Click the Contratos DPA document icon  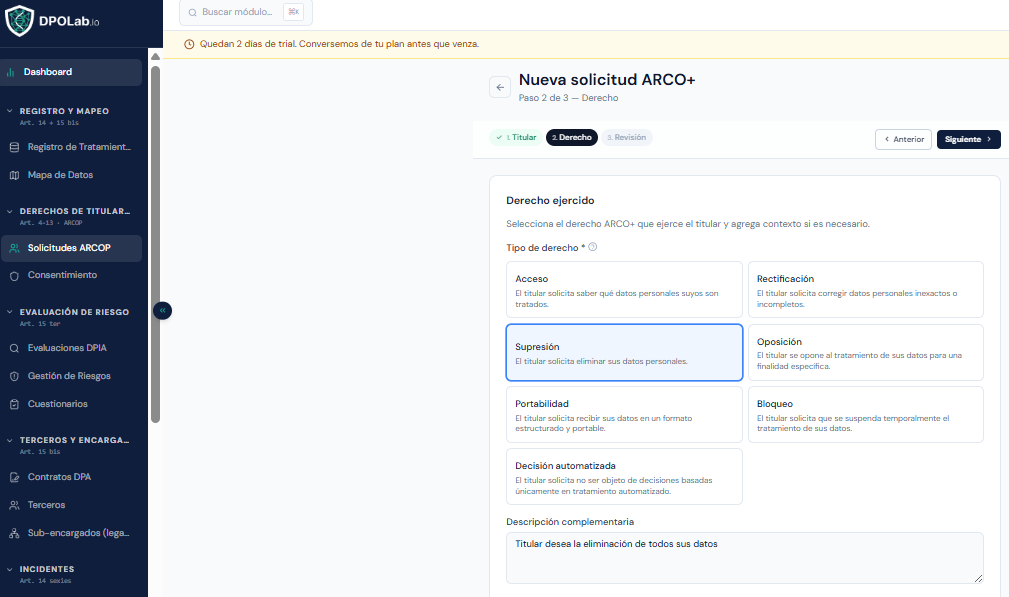tap(14, 477)
